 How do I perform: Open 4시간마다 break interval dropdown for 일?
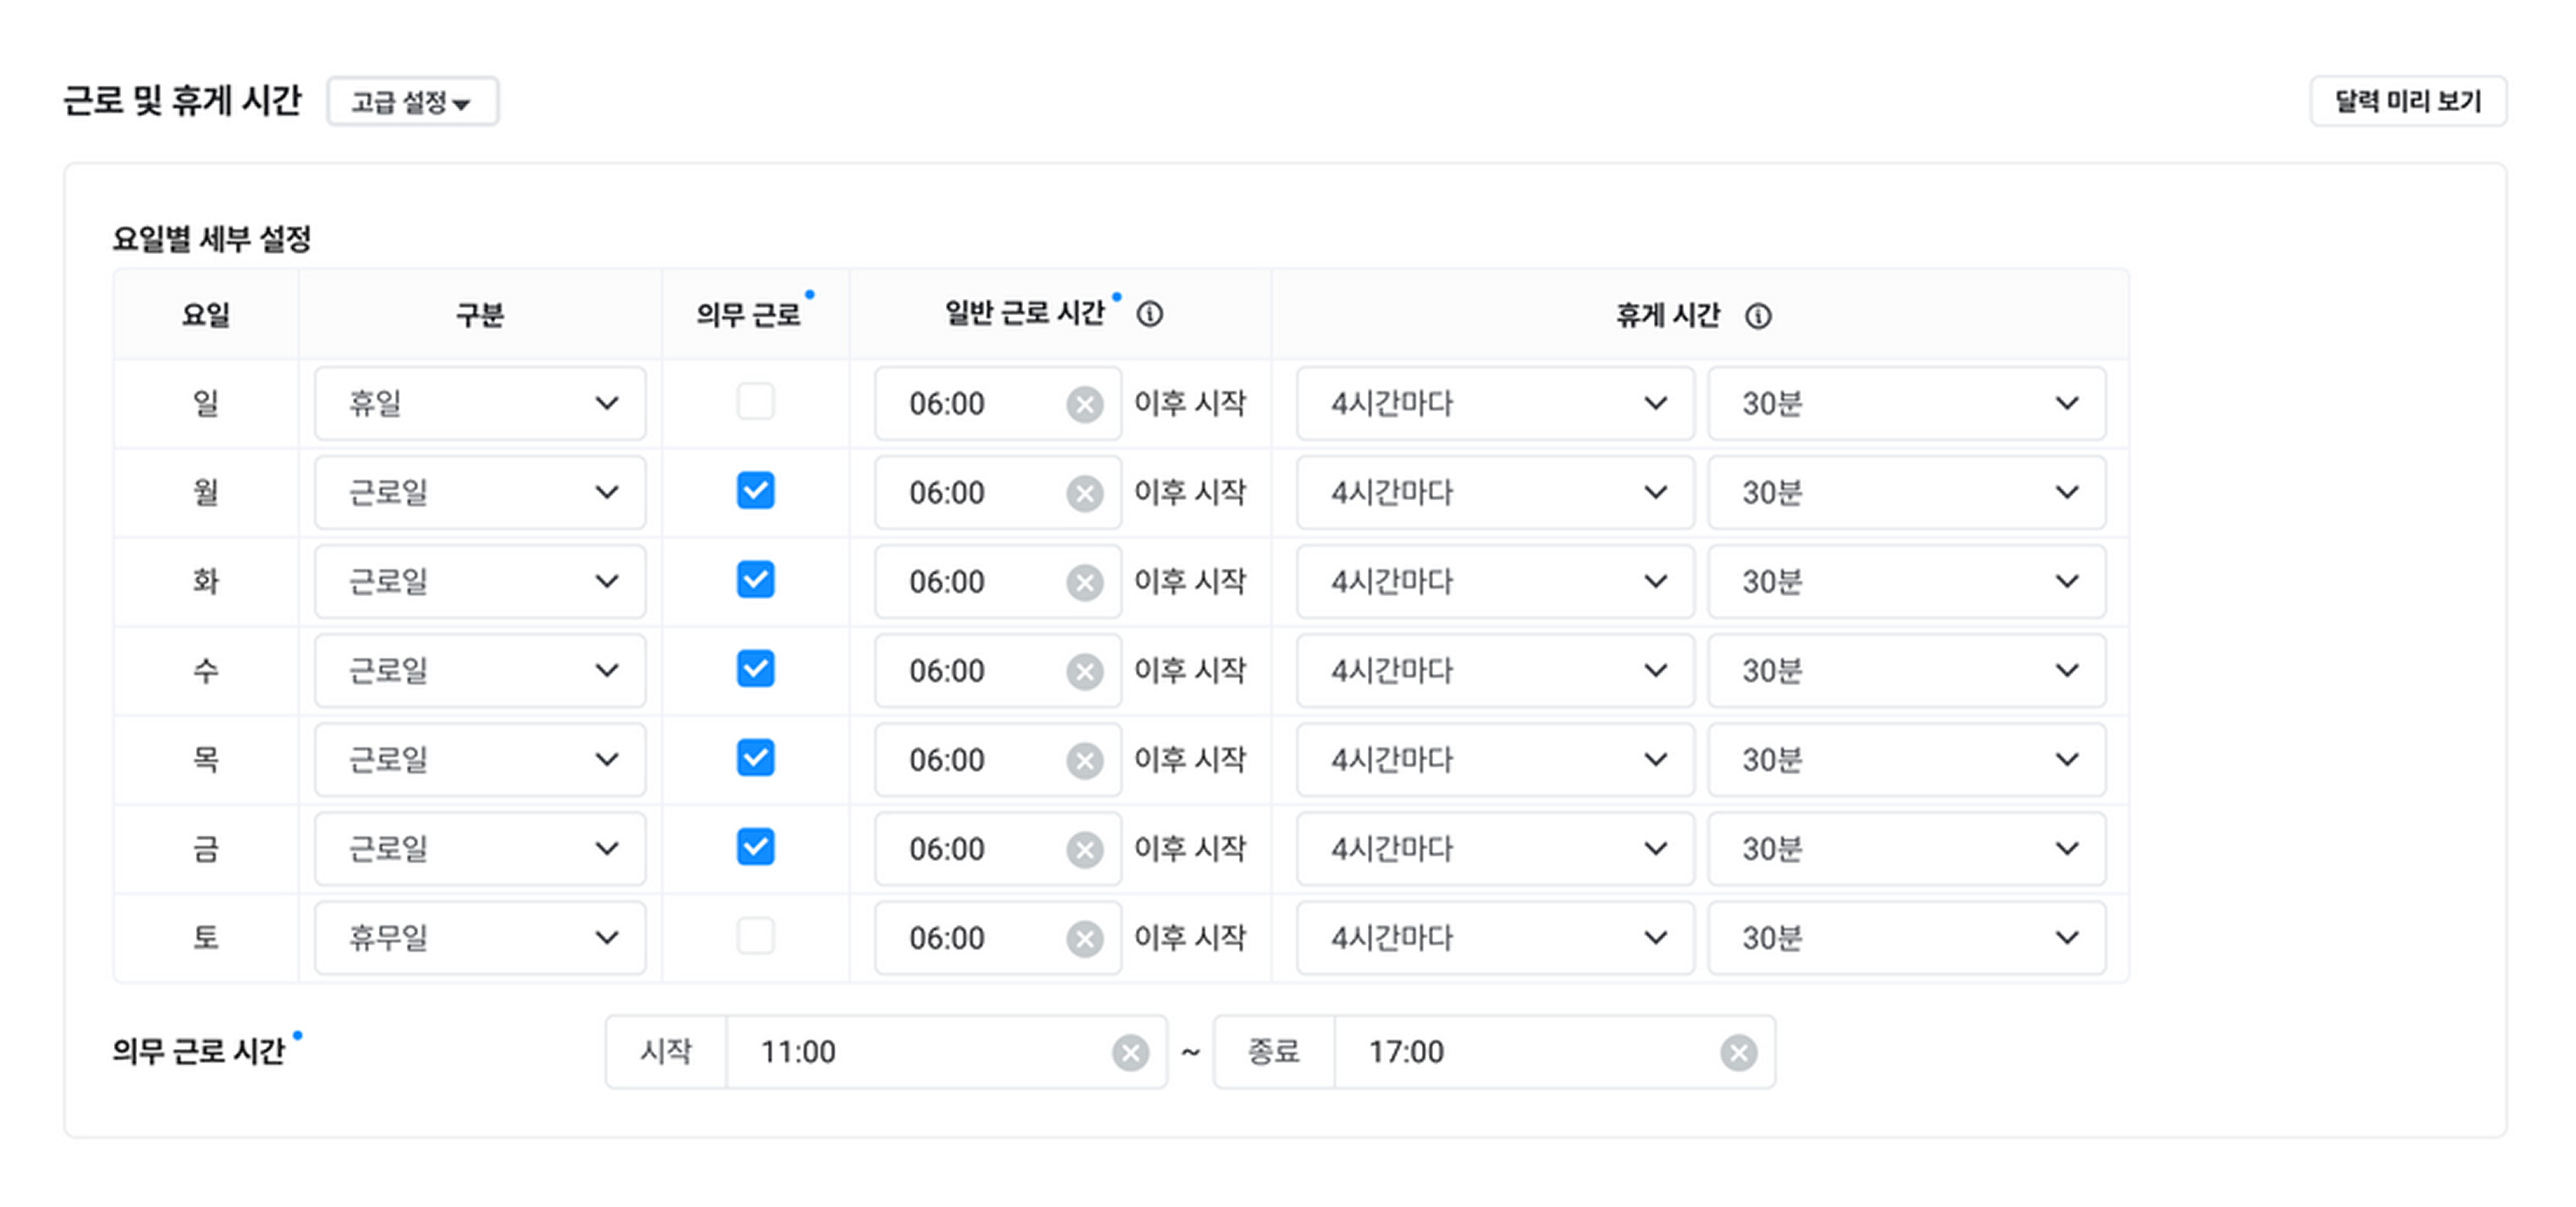pyautogui.click(x=1495, y=403)
